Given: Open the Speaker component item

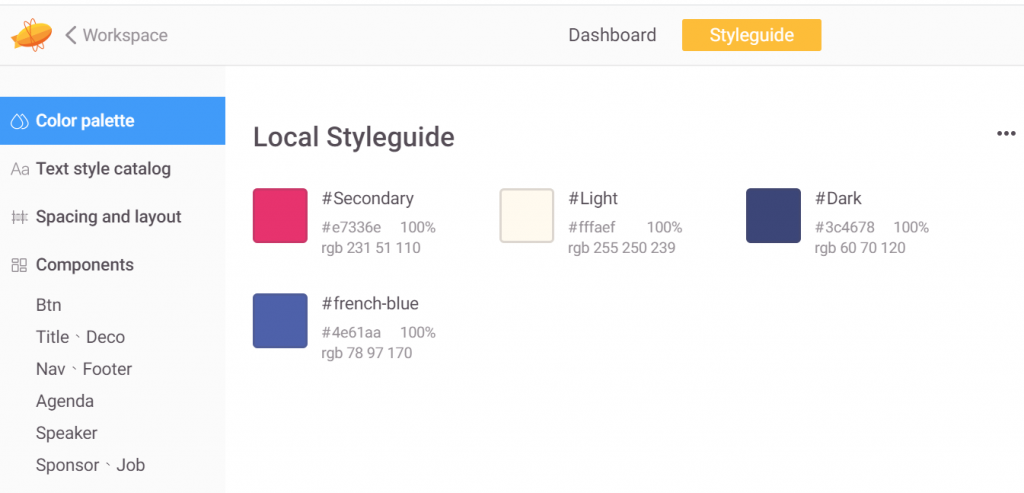Looking at the screenshot, I should (x=67, y=433).
